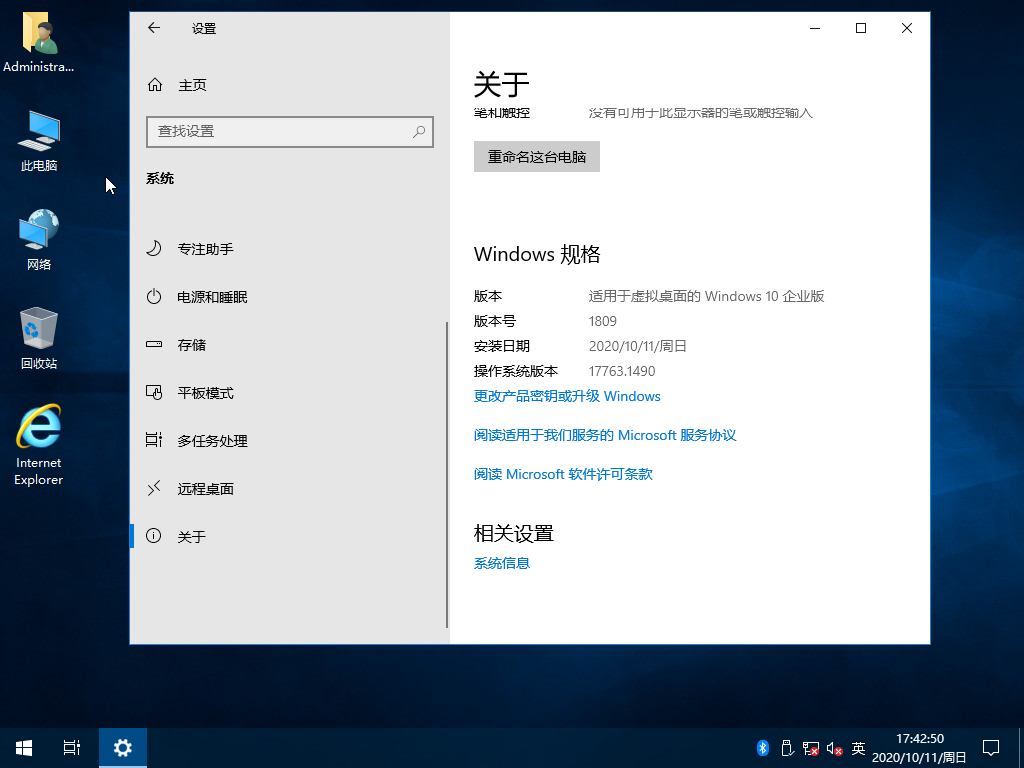Open 存储 settings page
The width and height of the screenshot is (1024, 768).
(x=289, y=344)
